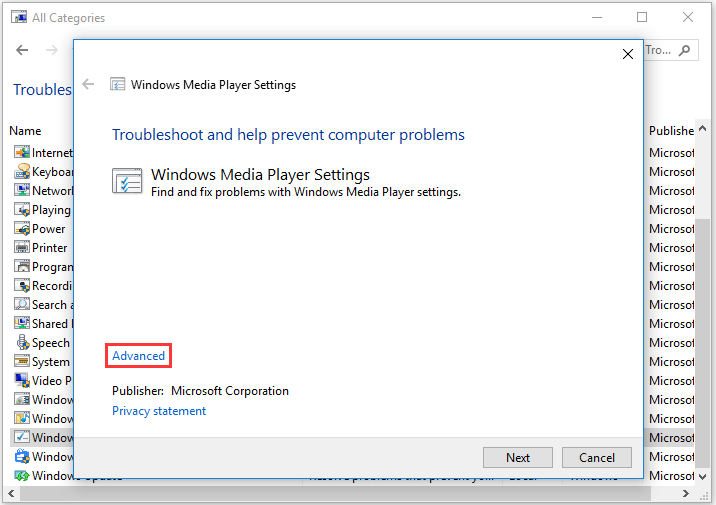The image size is (716, 505).
Task: Select the Keyboard troubleshooter icon
Action: click(x=21, y=171)
